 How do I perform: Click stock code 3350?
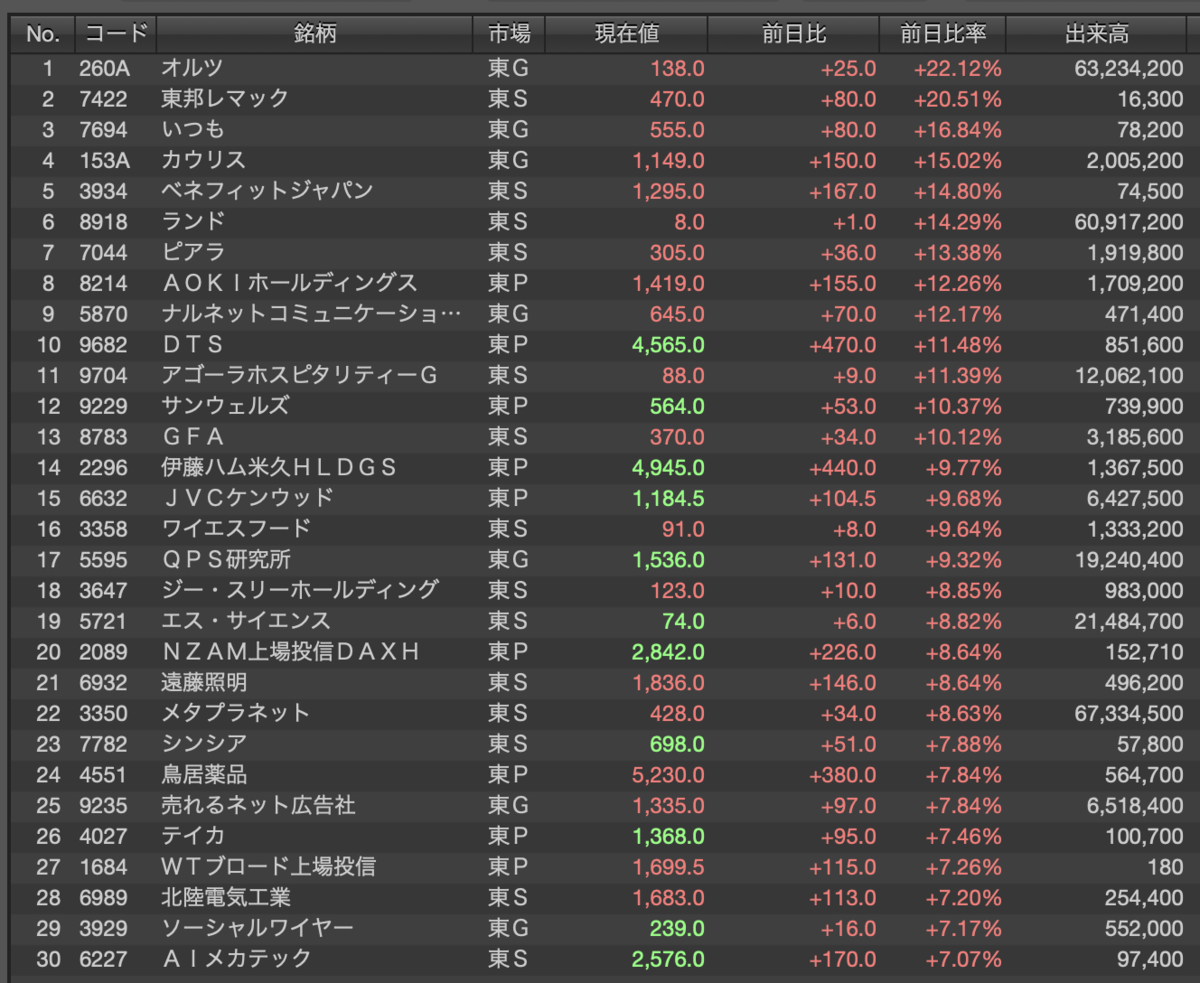(x=104, y=713)
